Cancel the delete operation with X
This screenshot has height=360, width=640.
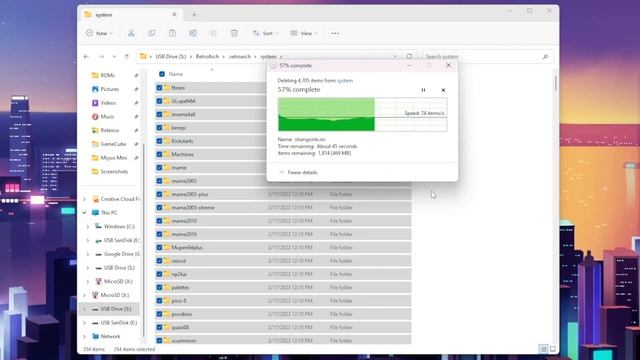[x=443, y=90]
